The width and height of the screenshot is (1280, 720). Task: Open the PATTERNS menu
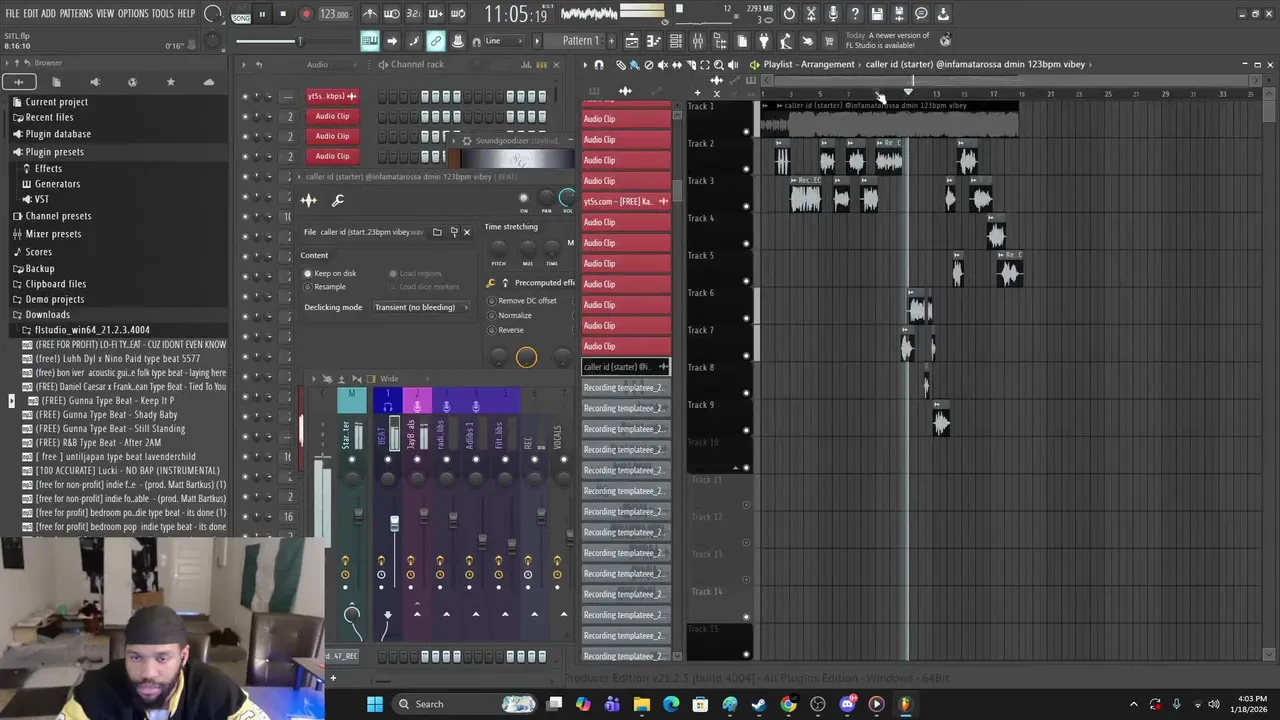point(76,14)
